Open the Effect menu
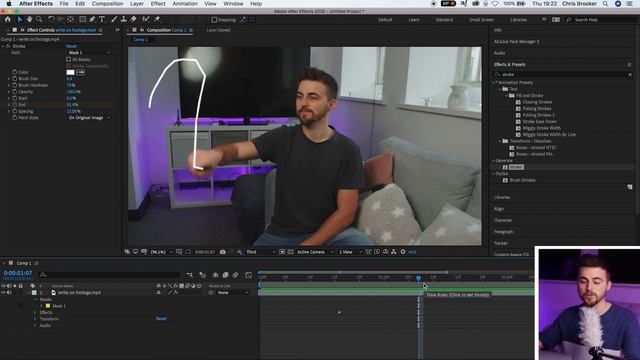 158,4
